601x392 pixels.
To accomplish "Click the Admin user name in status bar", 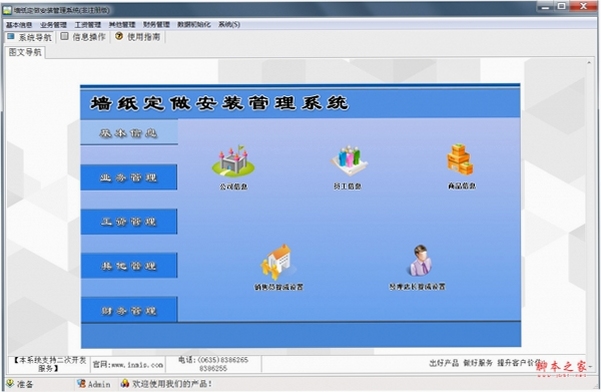I will (x=99, y=384).
